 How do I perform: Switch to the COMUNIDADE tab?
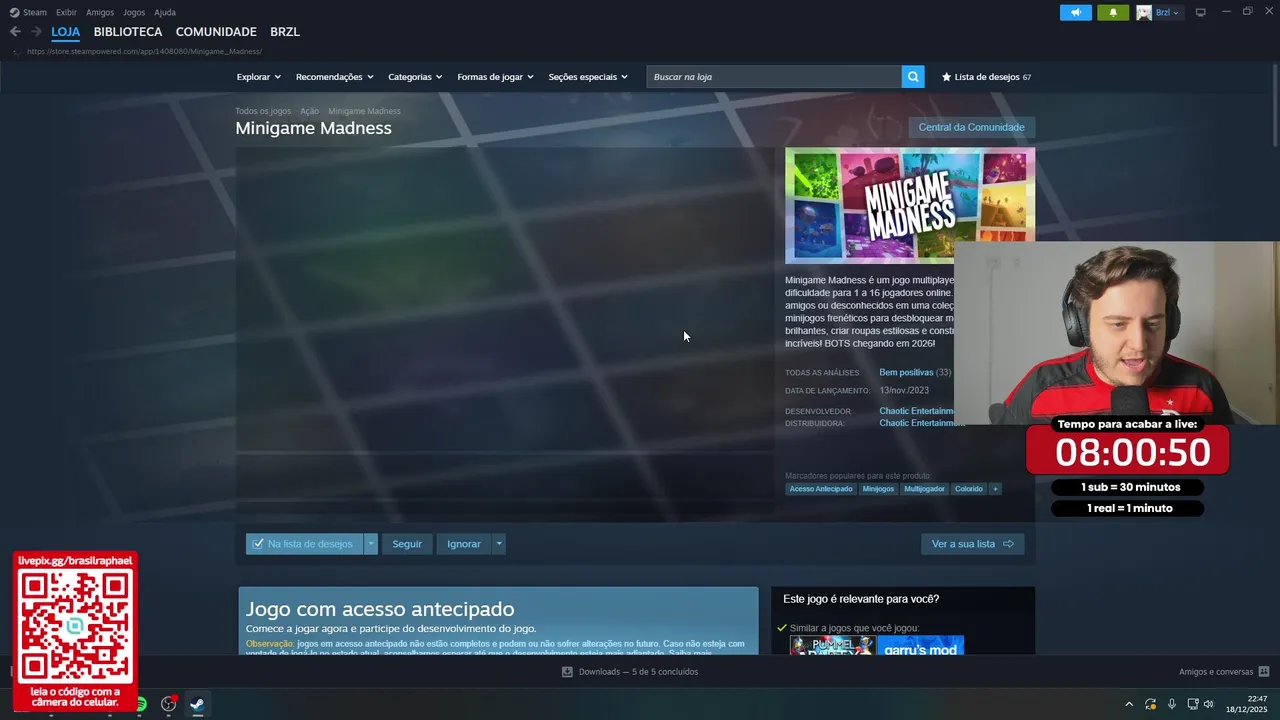[x=216, y=32]
